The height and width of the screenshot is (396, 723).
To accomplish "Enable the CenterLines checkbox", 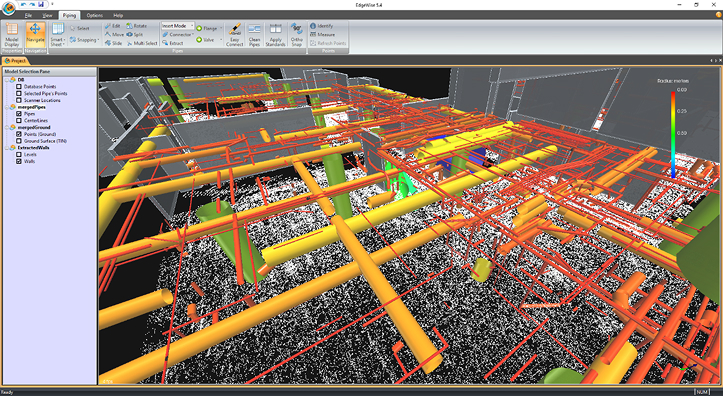I will (19, 120).
